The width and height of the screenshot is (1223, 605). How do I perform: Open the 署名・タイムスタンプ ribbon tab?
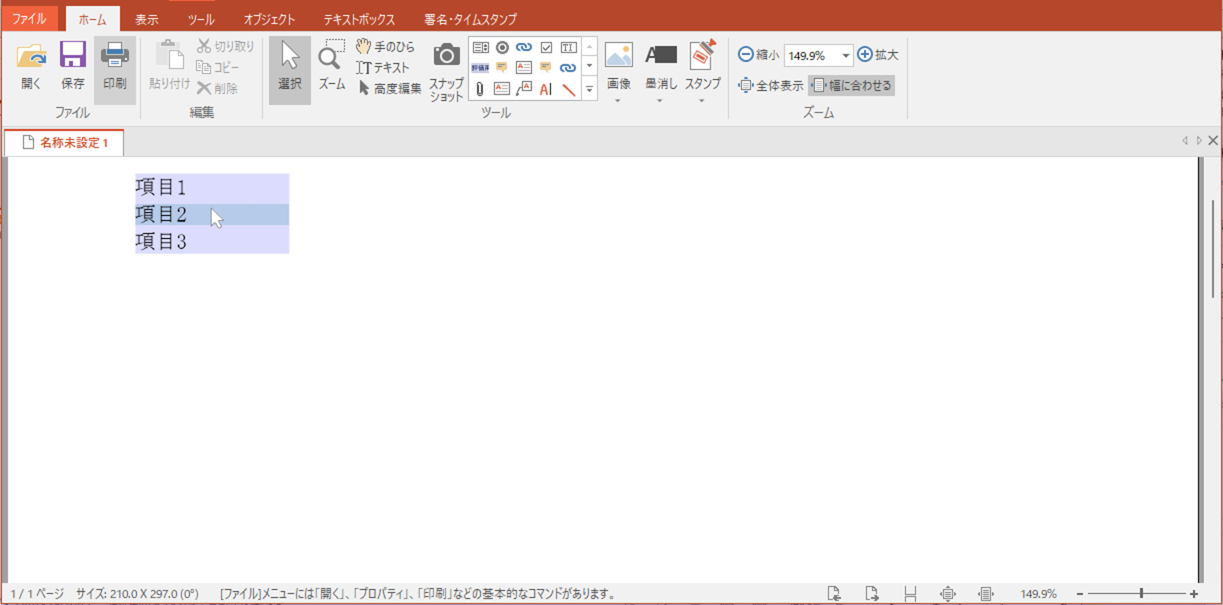click(470, 19)
